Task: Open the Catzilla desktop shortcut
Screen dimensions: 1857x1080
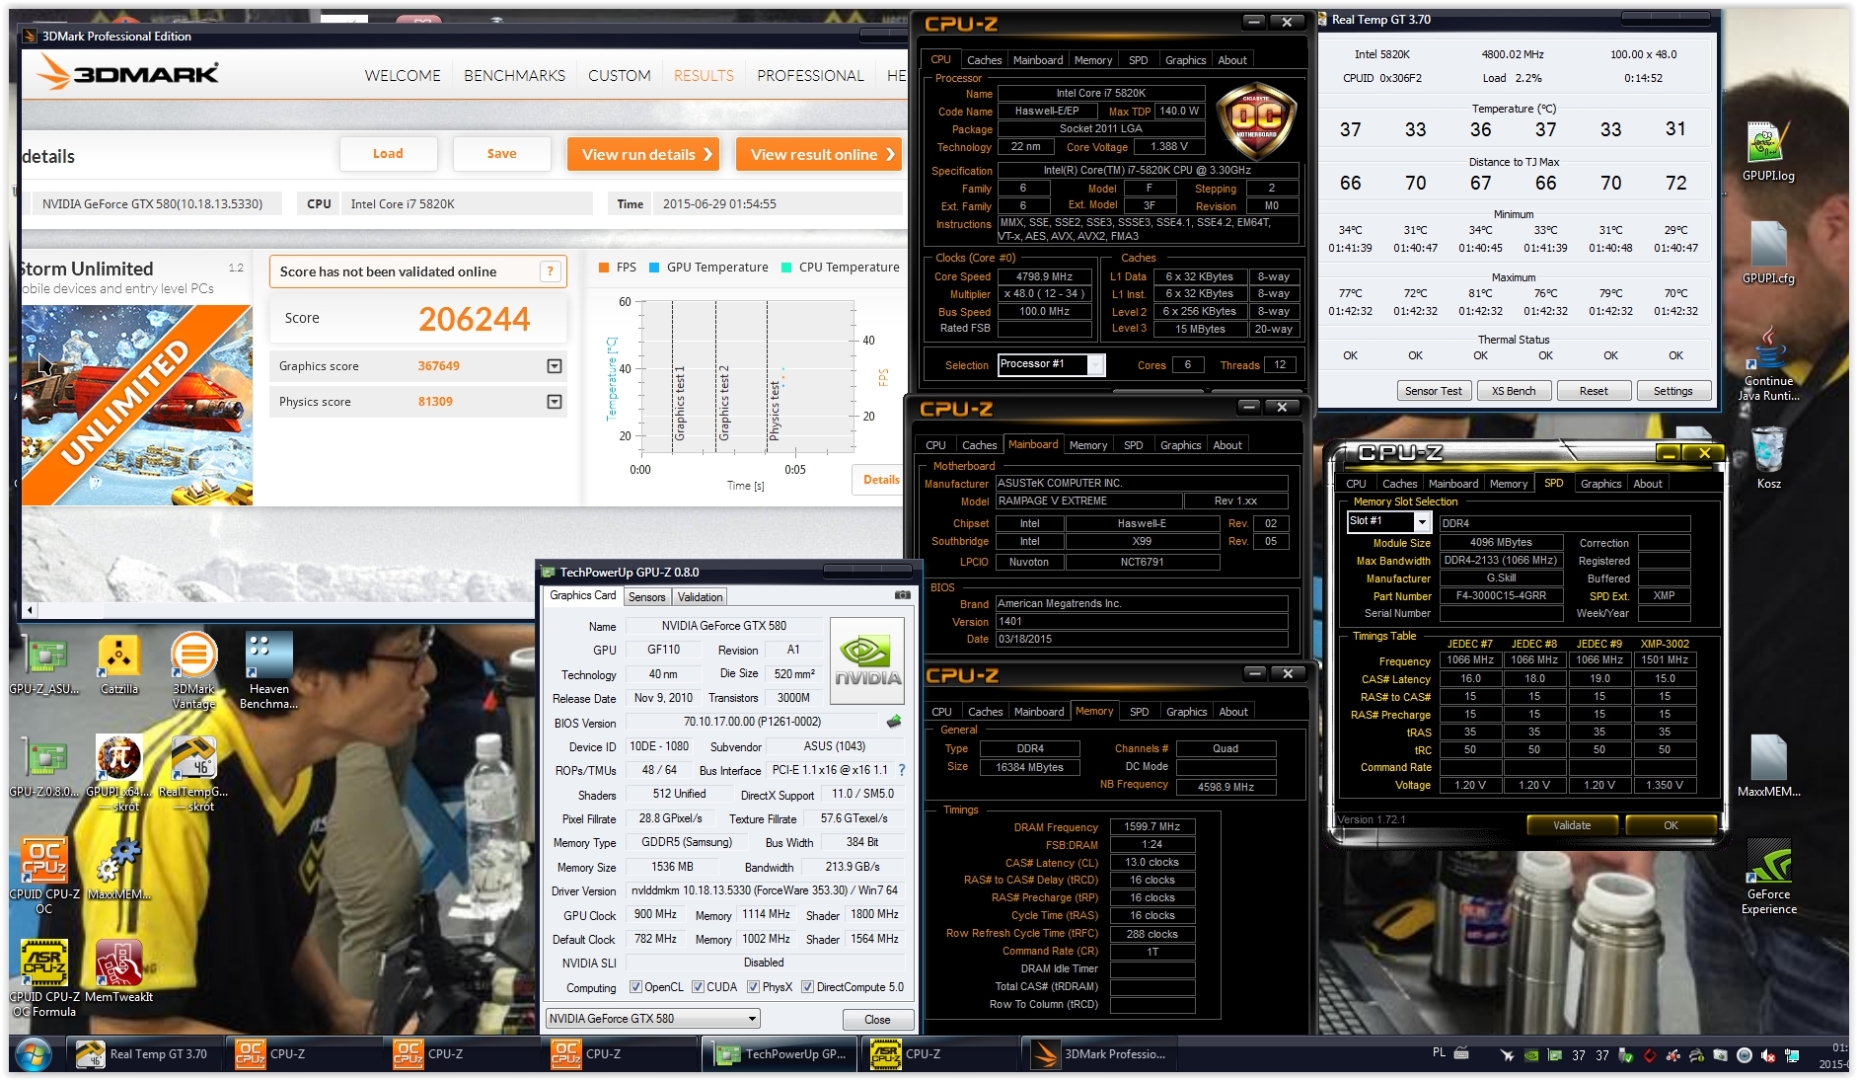Action: pos(119,664)
